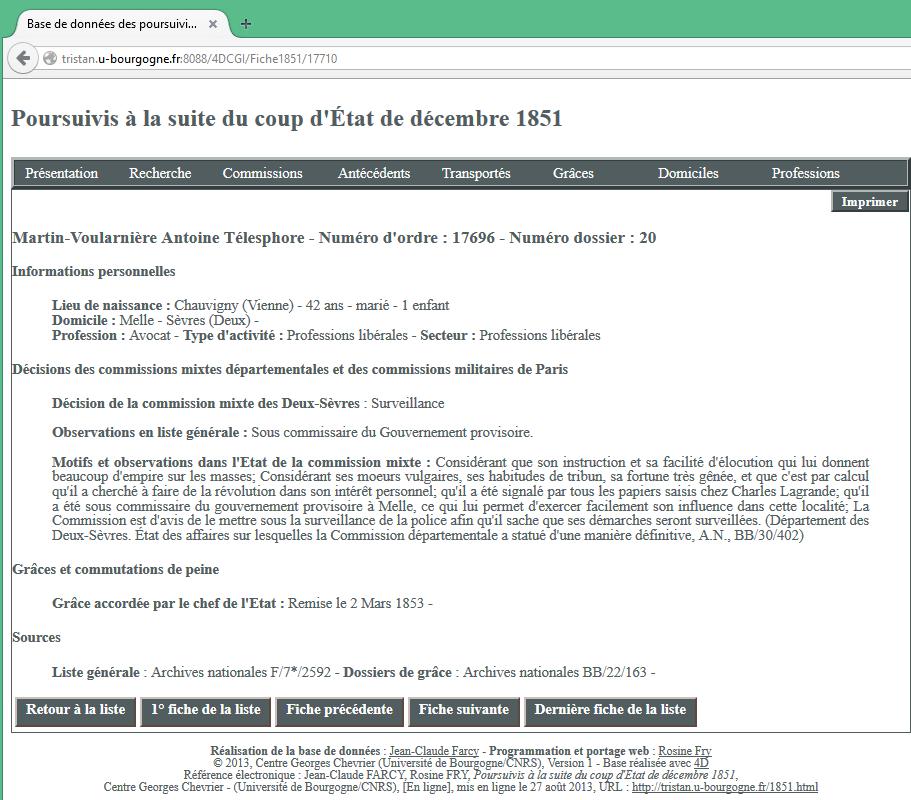Open the Grâces menu item
This screenshot has height=800, width=911.
(x=573, y=173)
